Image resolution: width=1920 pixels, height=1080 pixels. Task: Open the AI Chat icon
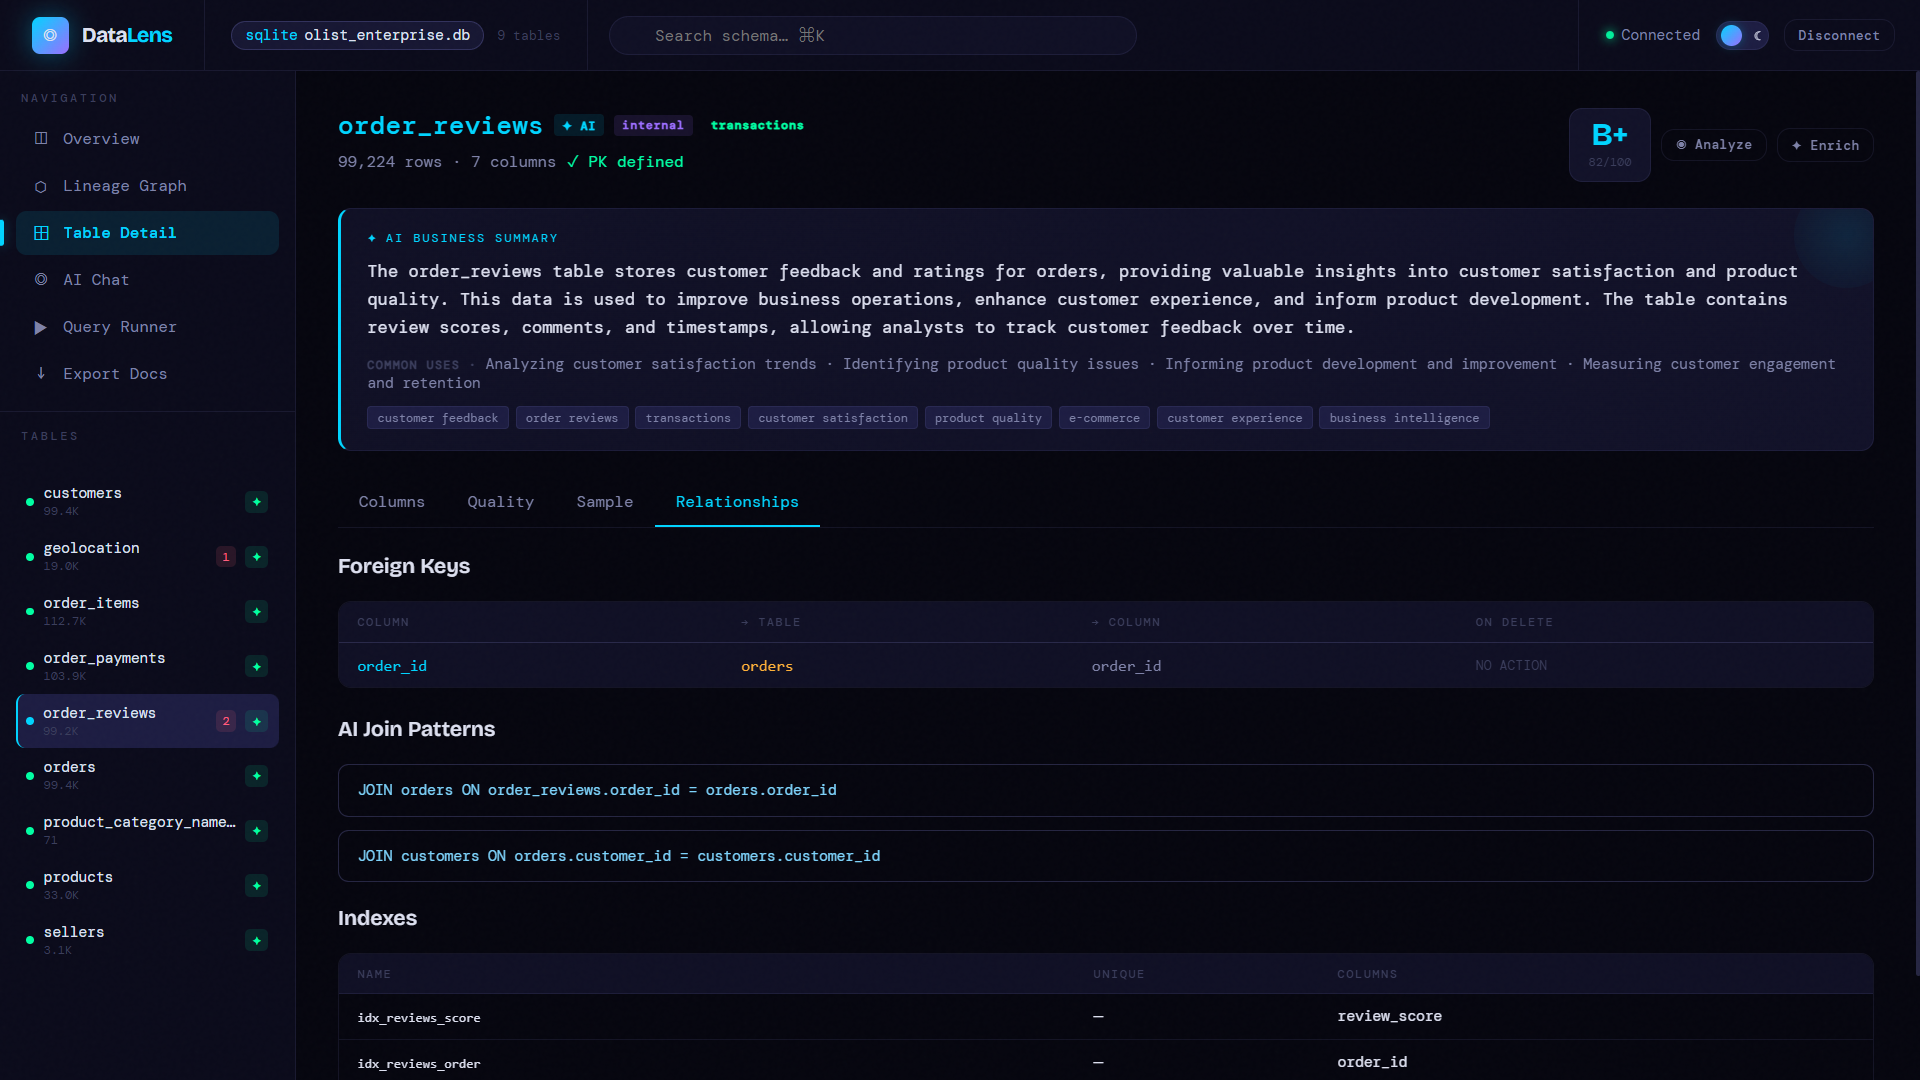tap(41, 280)
